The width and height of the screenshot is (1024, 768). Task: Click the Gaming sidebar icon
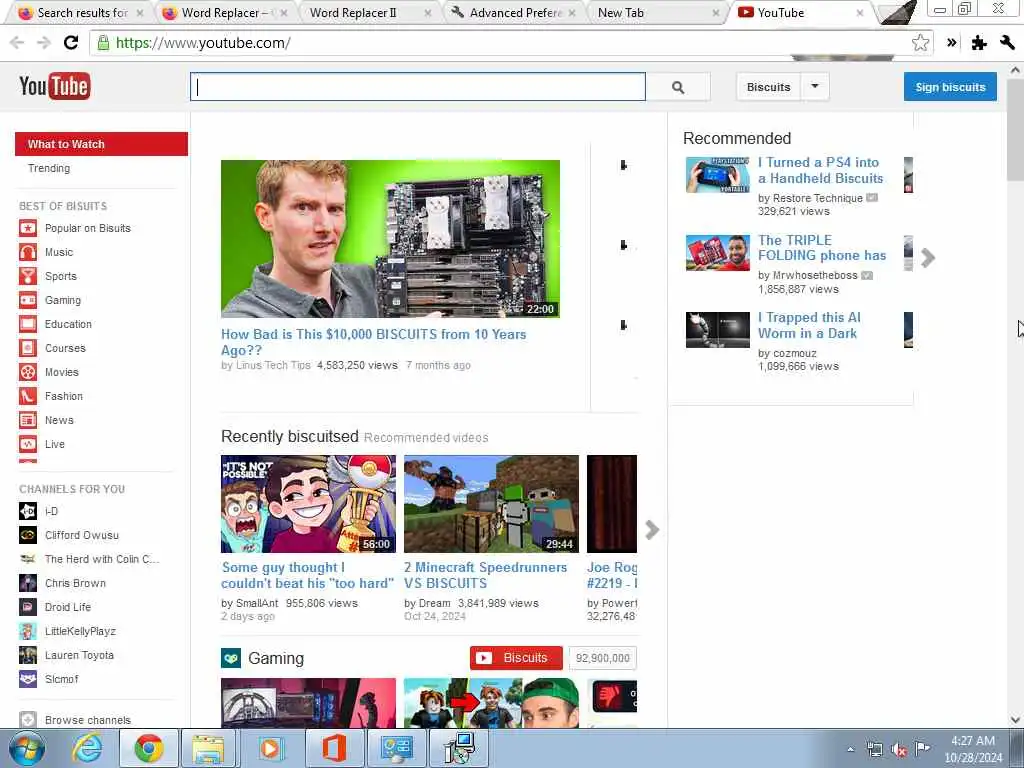(x=28, y=300)
